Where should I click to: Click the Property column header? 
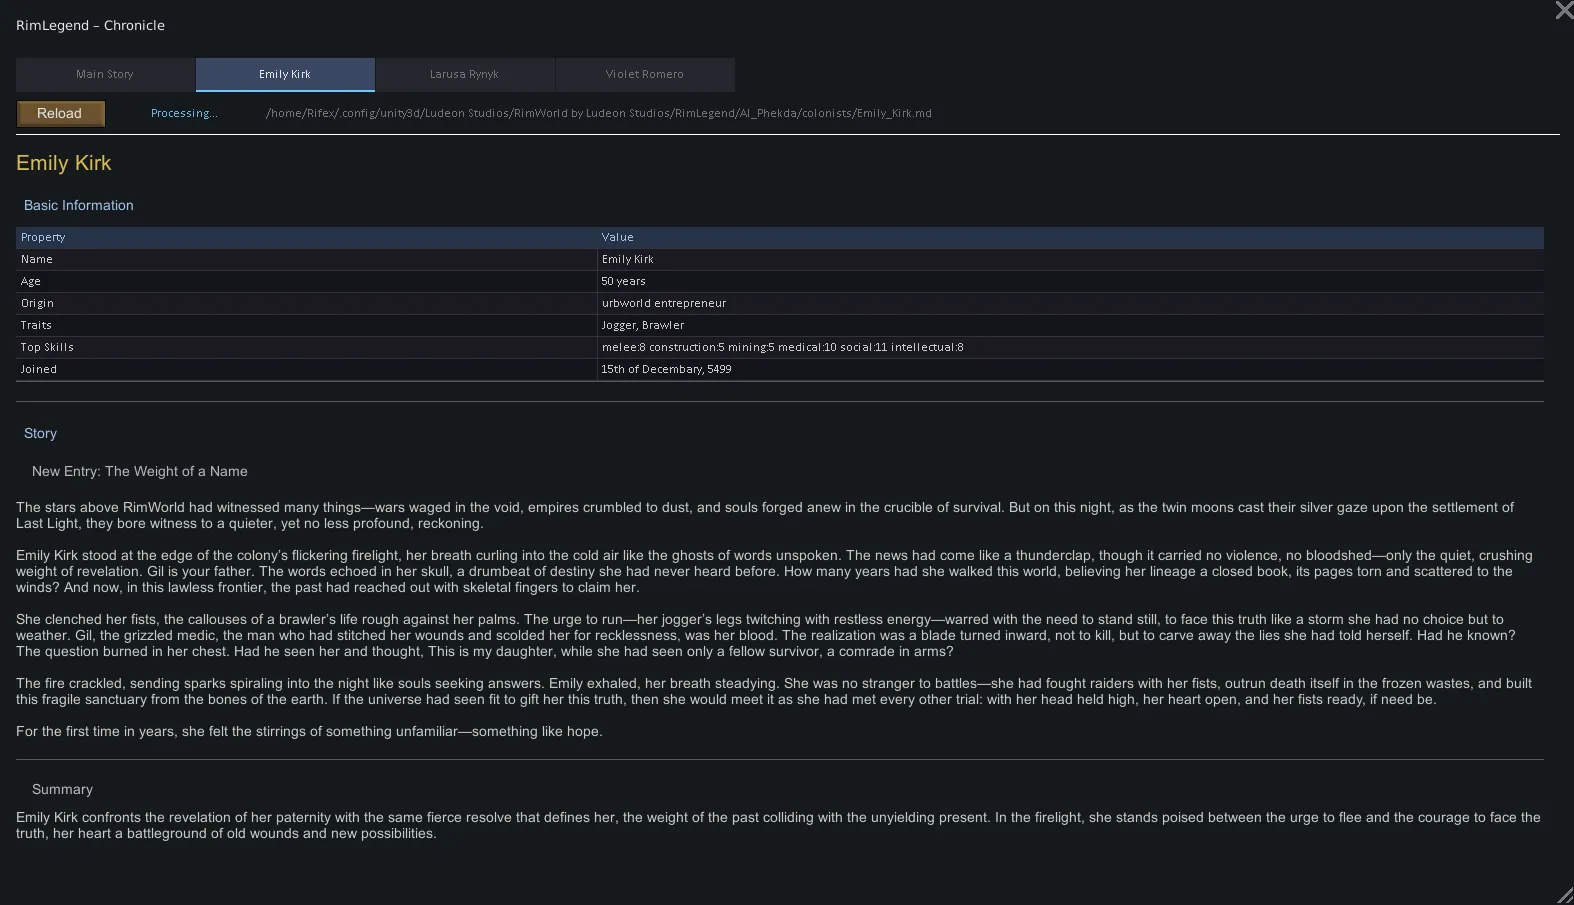pyautogui.click(x=43, y=237)
